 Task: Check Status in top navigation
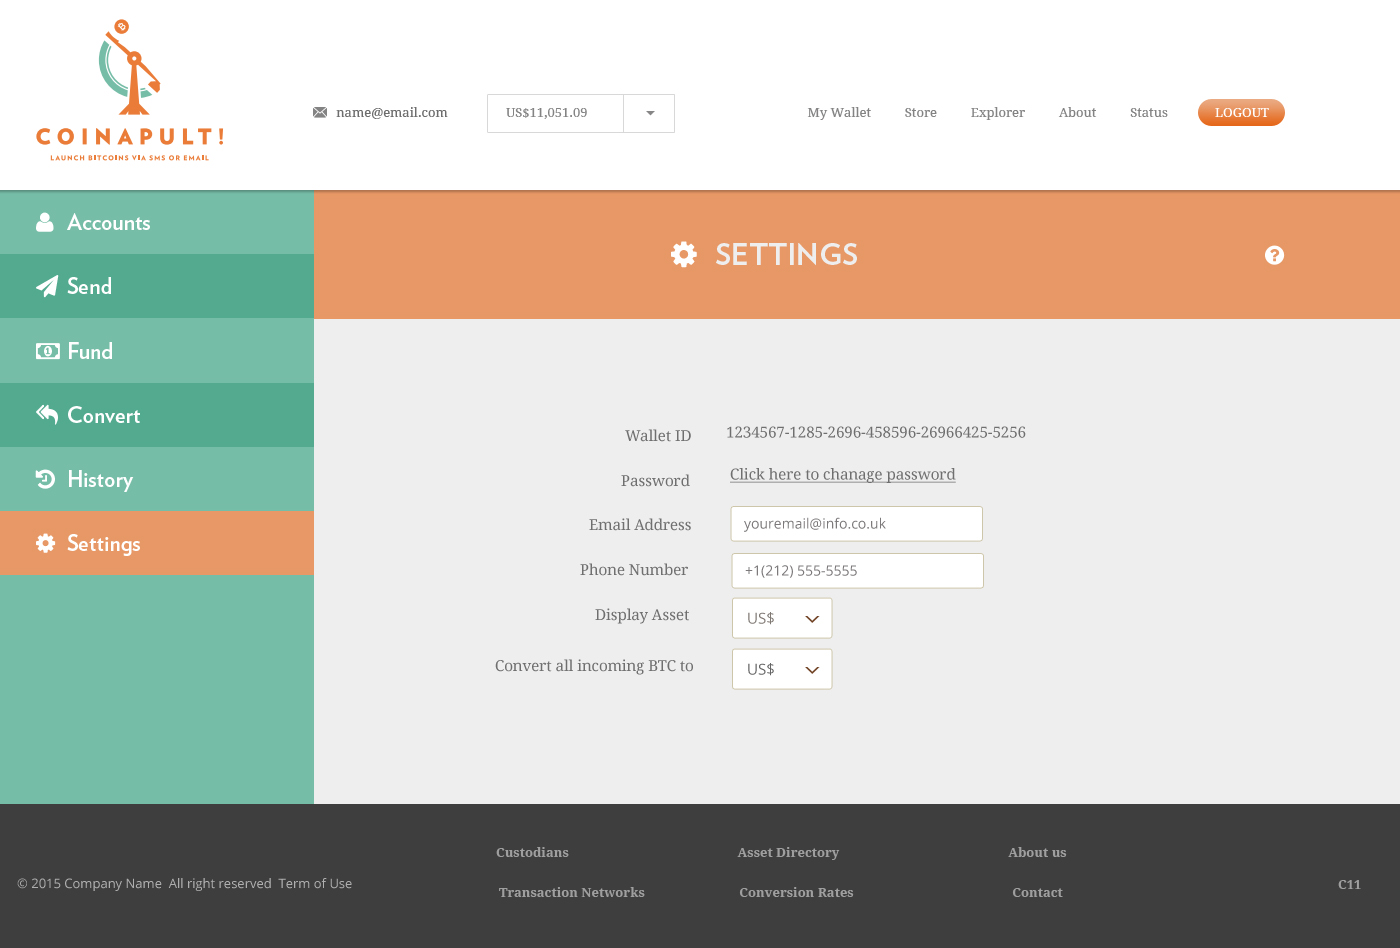[x=1148, y=113]
